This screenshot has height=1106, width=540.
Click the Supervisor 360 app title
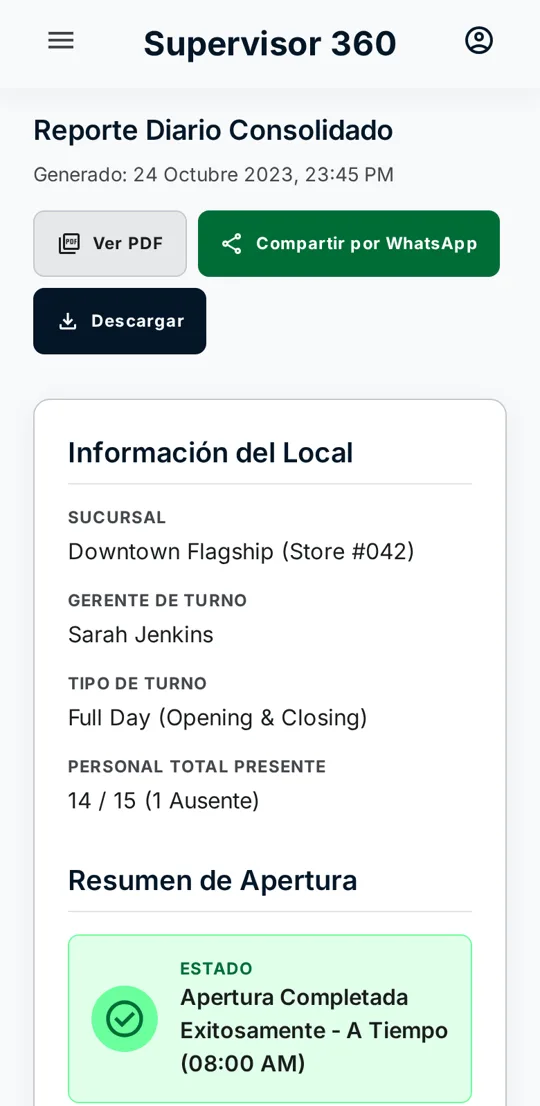pyautogui.click(x=270, y=44)
